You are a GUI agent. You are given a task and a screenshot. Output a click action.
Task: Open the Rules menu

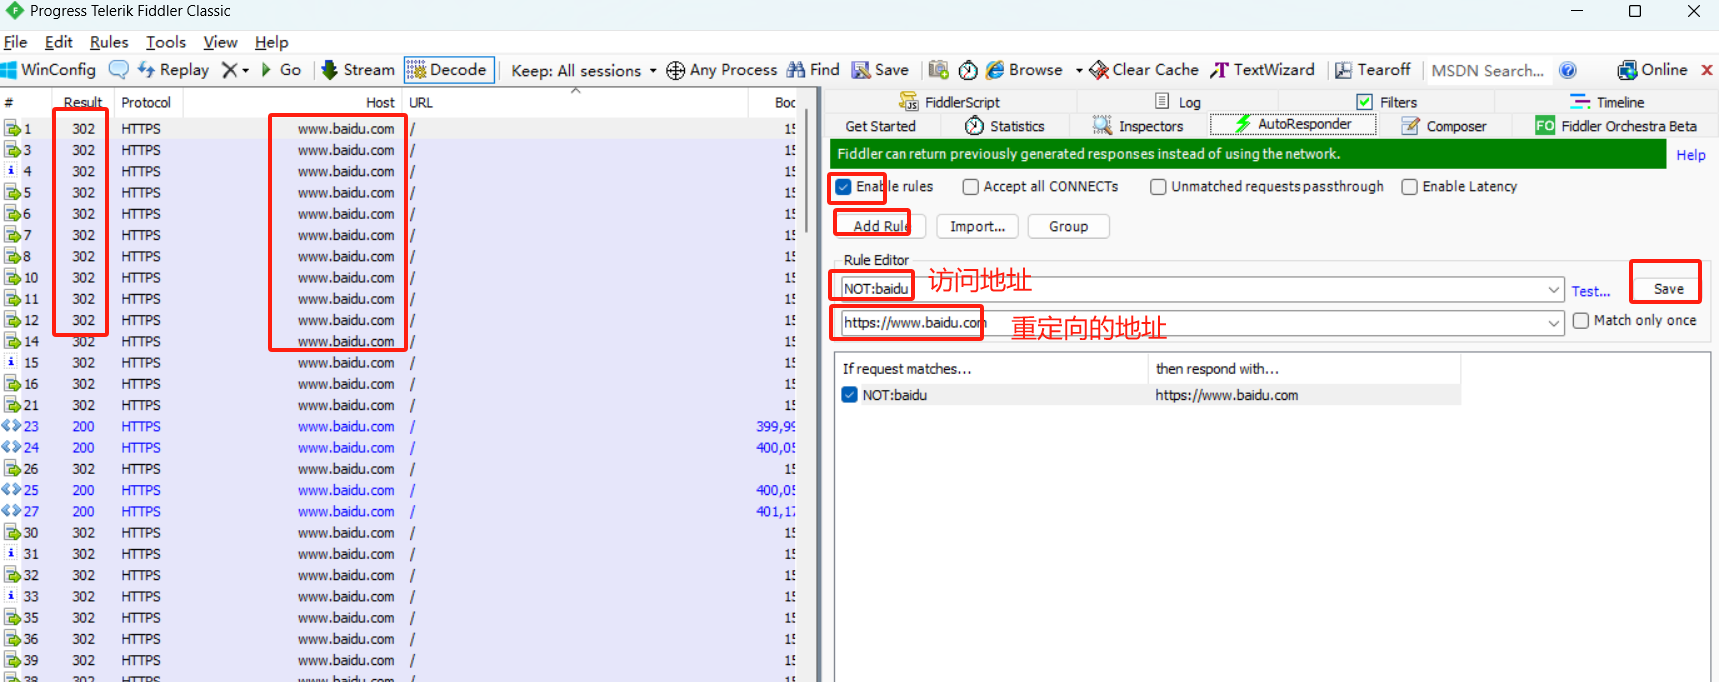click(x=109, y=42)
